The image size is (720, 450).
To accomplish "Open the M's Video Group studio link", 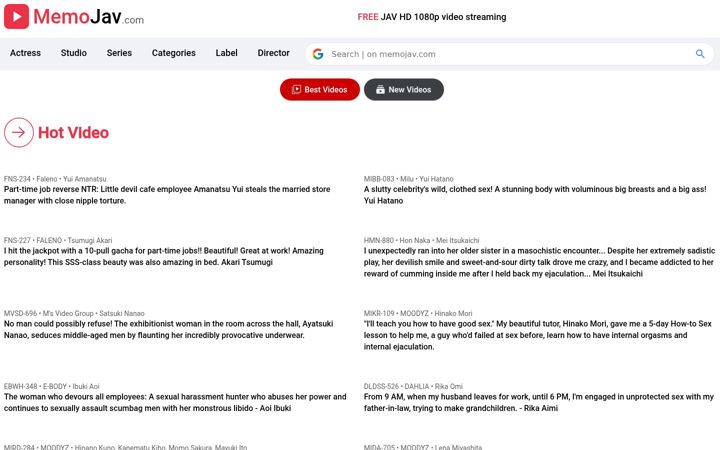I will [68, 314].
